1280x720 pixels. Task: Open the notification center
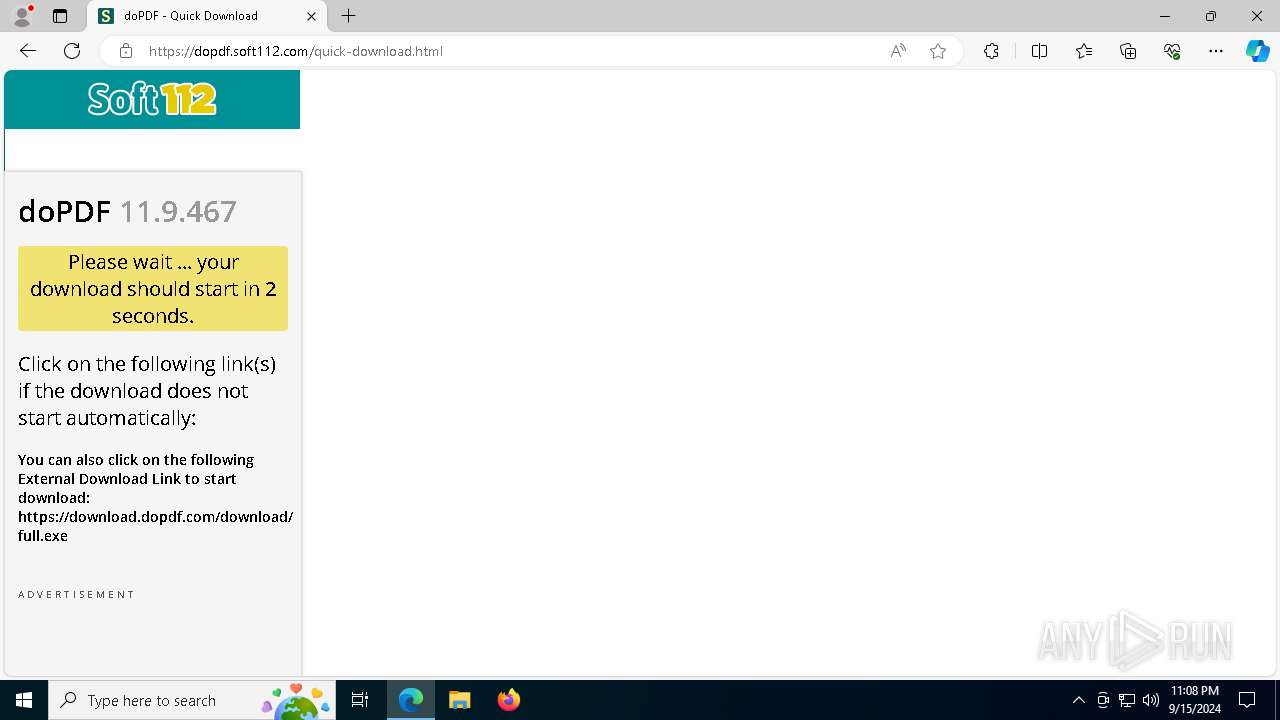tap(1247, 700)
